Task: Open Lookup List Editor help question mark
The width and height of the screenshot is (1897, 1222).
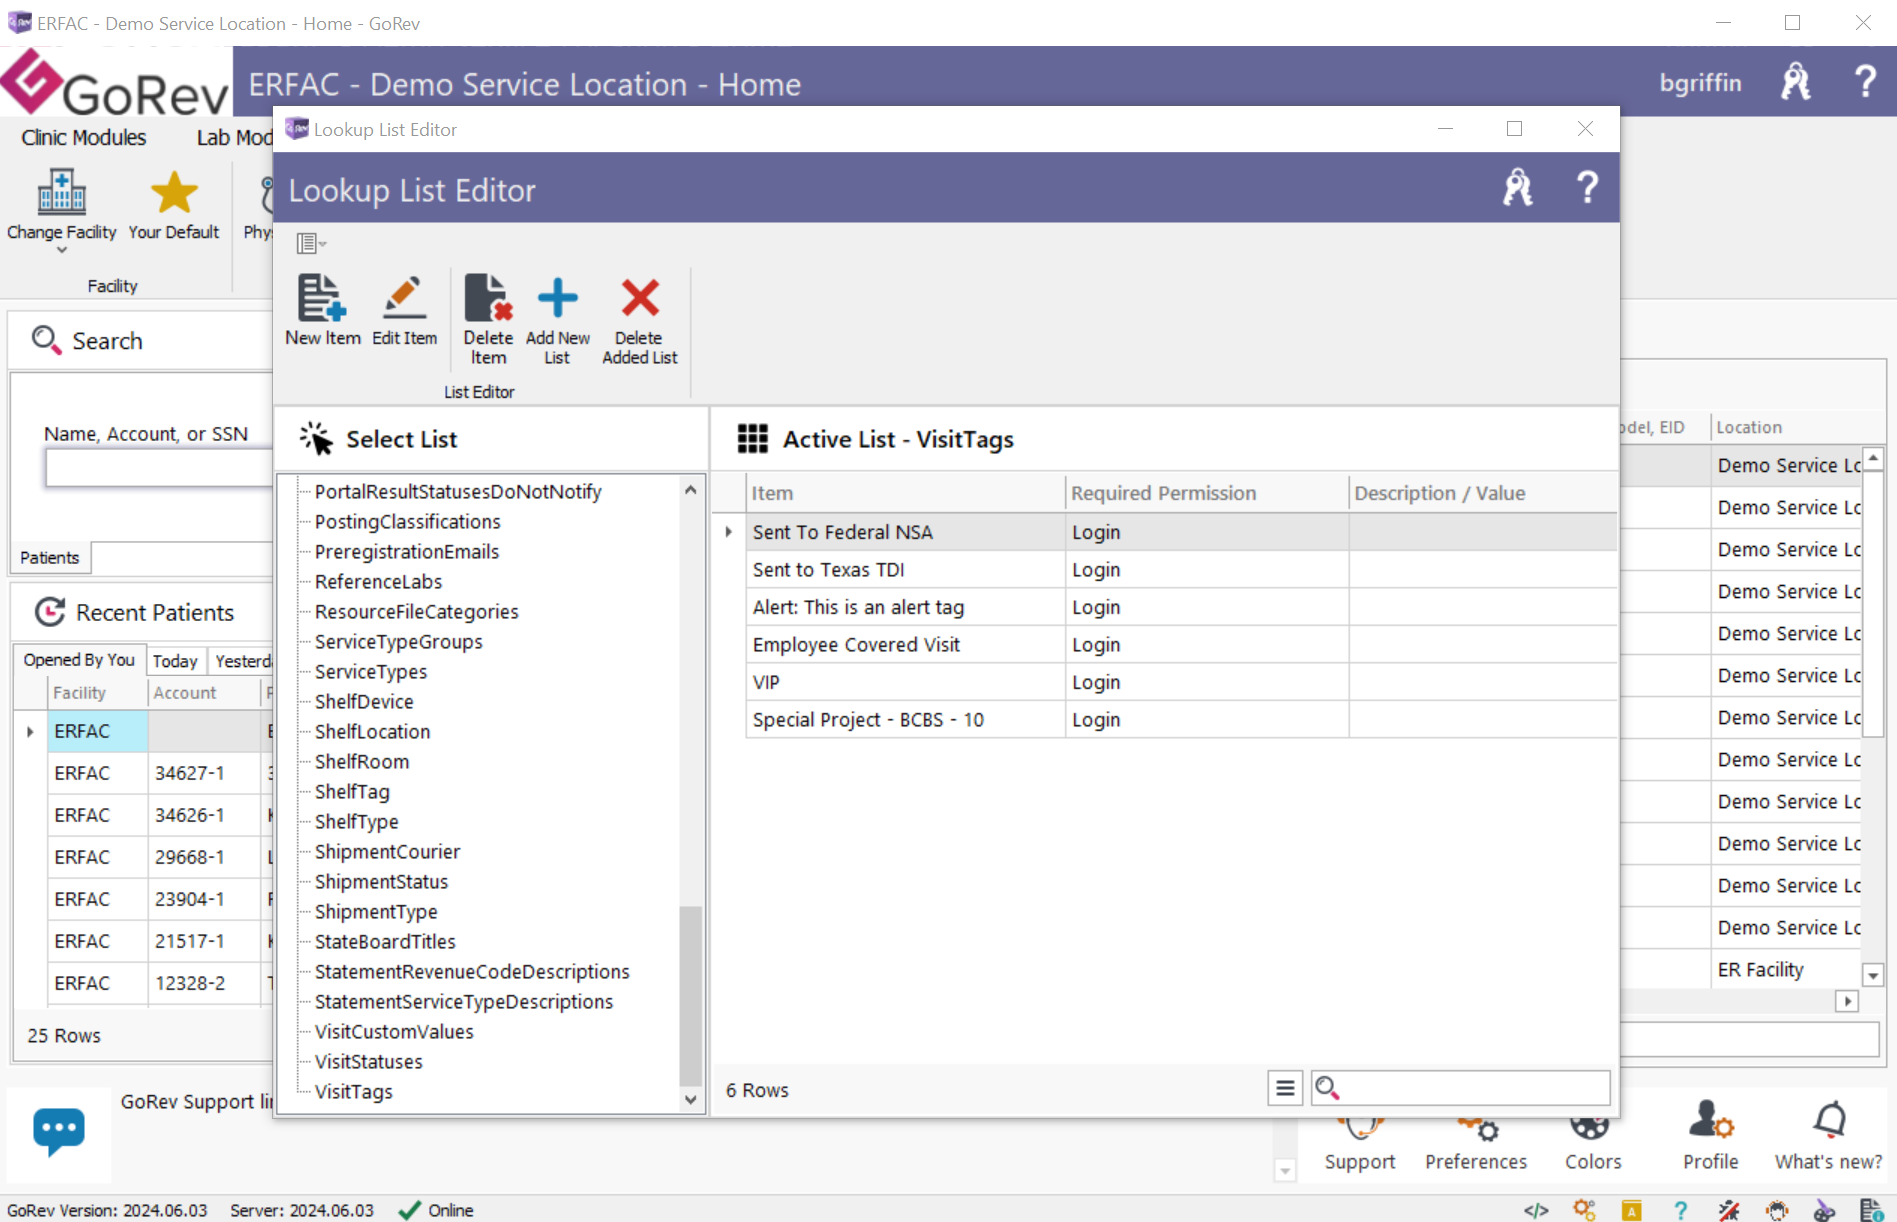Action: [x=1586, y=188]
